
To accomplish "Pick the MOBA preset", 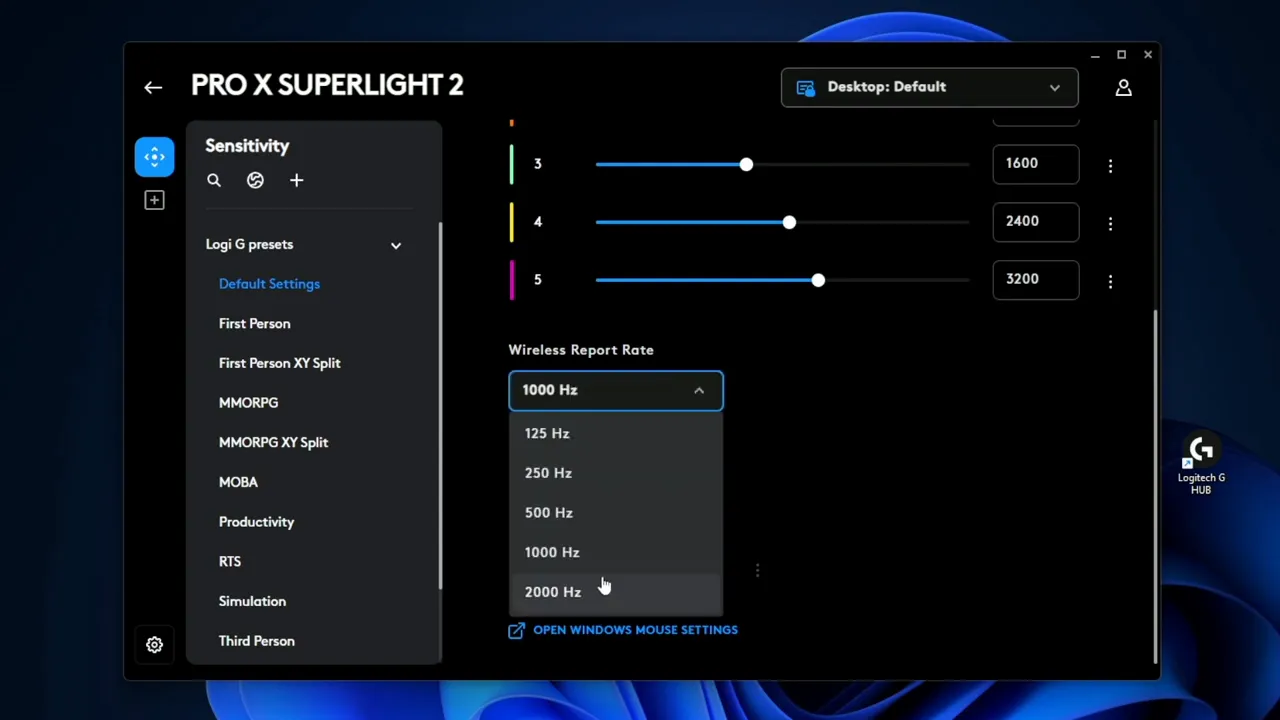I will 238,482.
